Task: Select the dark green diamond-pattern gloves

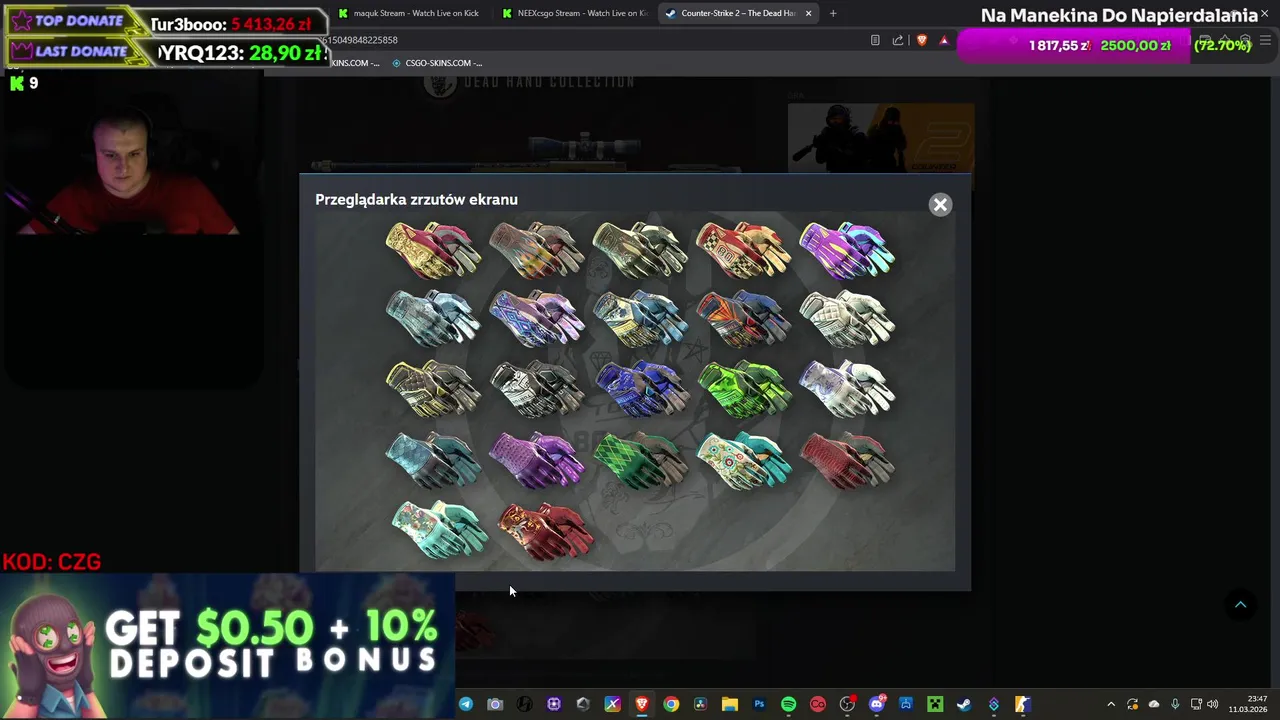Action: tap(640, 460)
